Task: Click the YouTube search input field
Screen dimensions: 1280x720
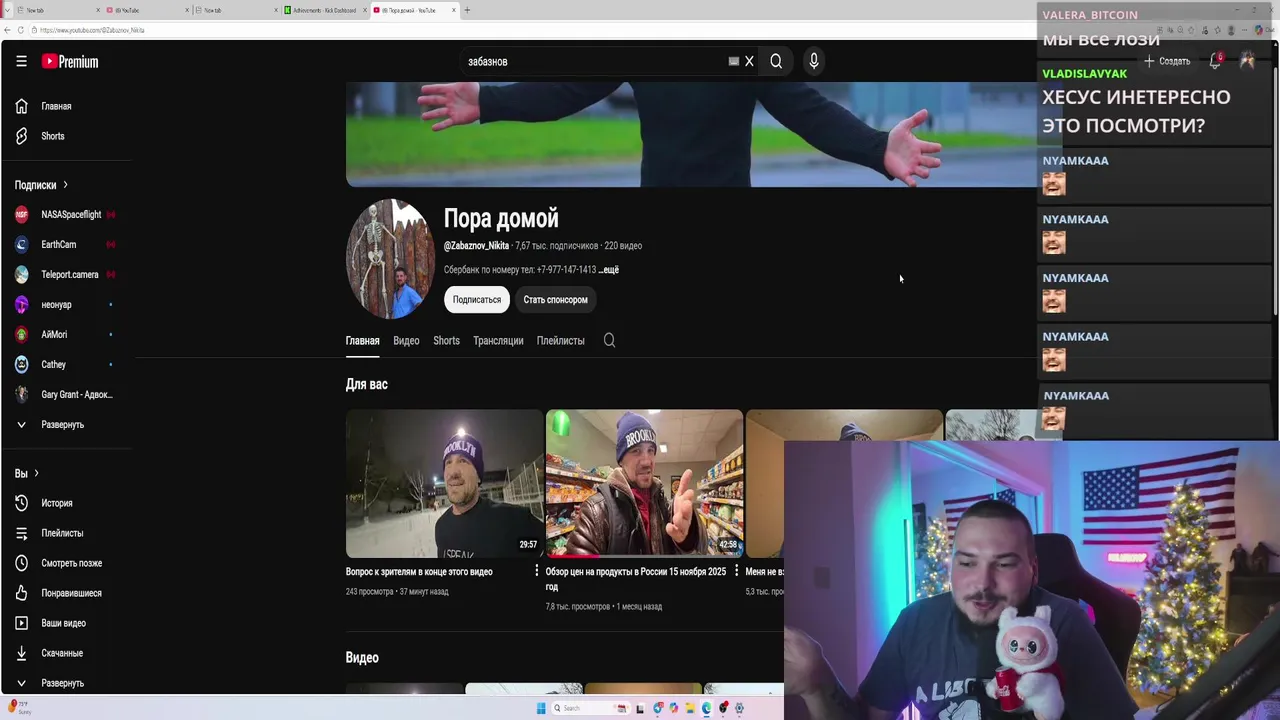Action: coord(595,61)
